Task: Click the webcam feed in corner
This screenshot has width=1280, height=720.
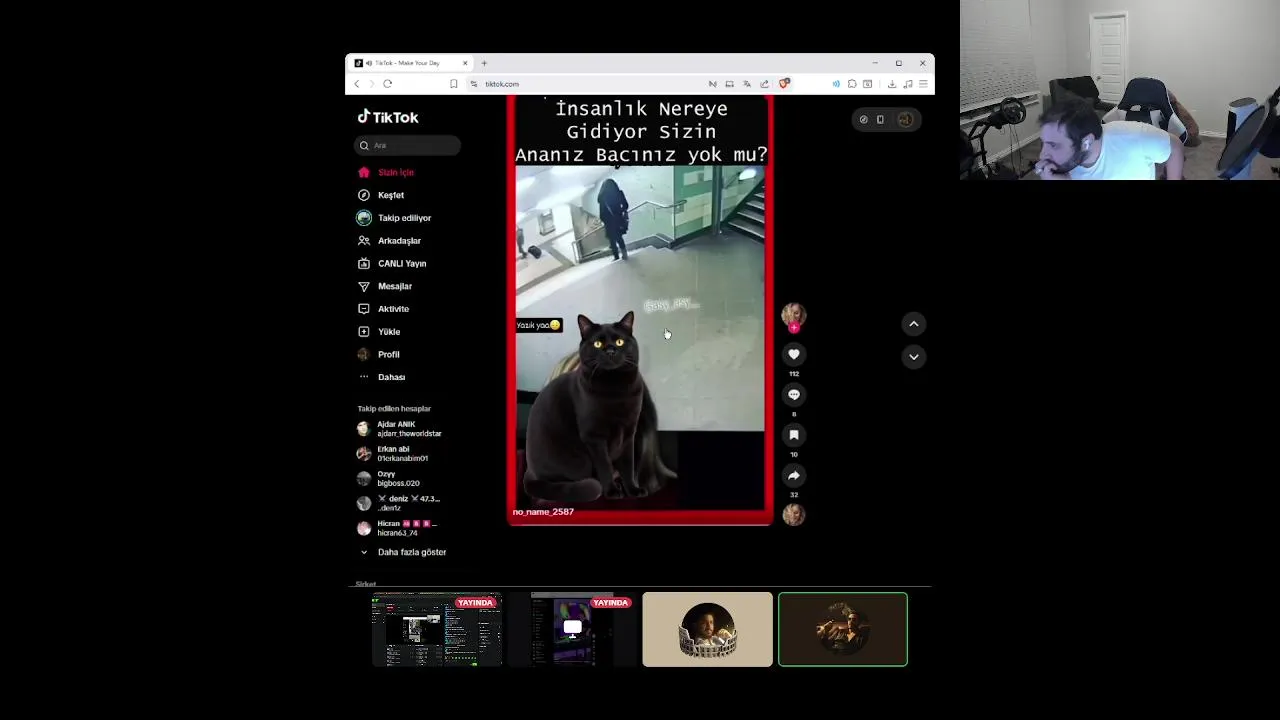Action: 1120,90
